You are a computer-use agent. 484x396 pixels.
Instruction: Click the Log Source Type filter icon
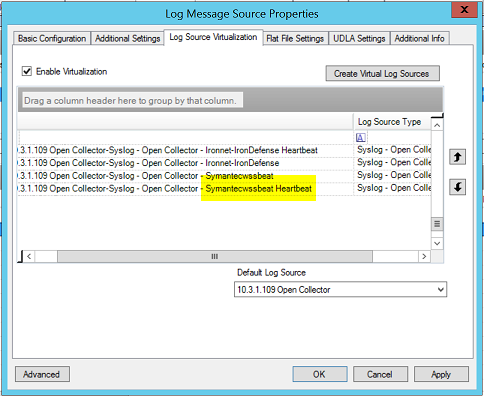(361, 137)
